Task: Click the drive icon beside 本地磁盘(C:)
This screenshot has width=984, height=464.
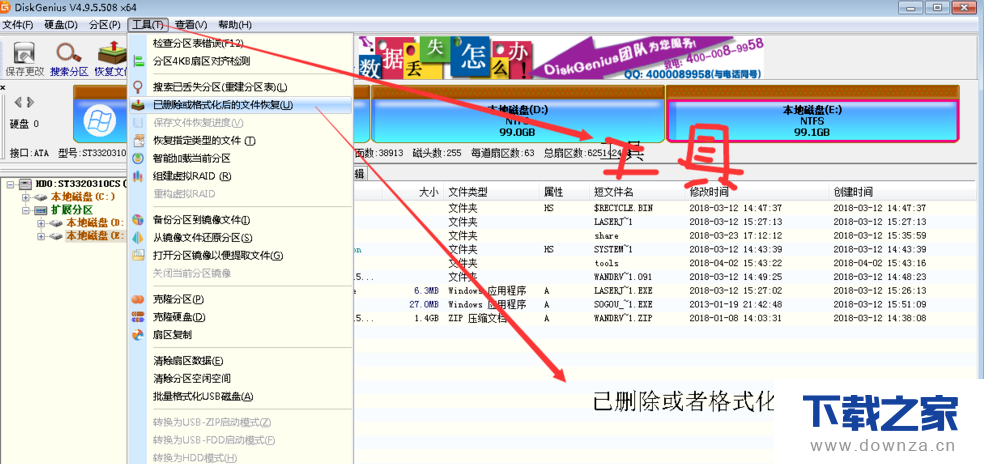Action: tap(42, 197)
